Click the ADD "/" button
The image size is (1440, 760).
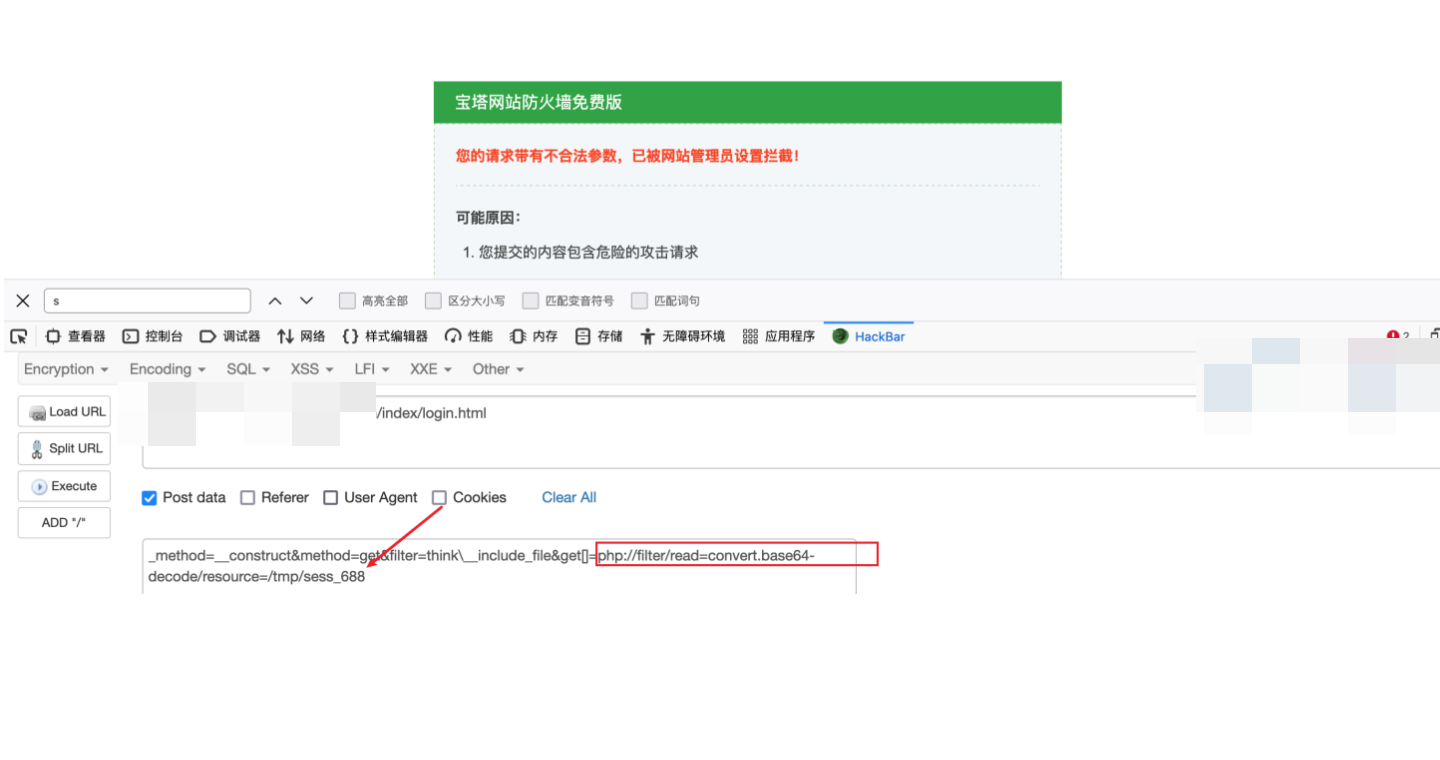pos(65,522)
